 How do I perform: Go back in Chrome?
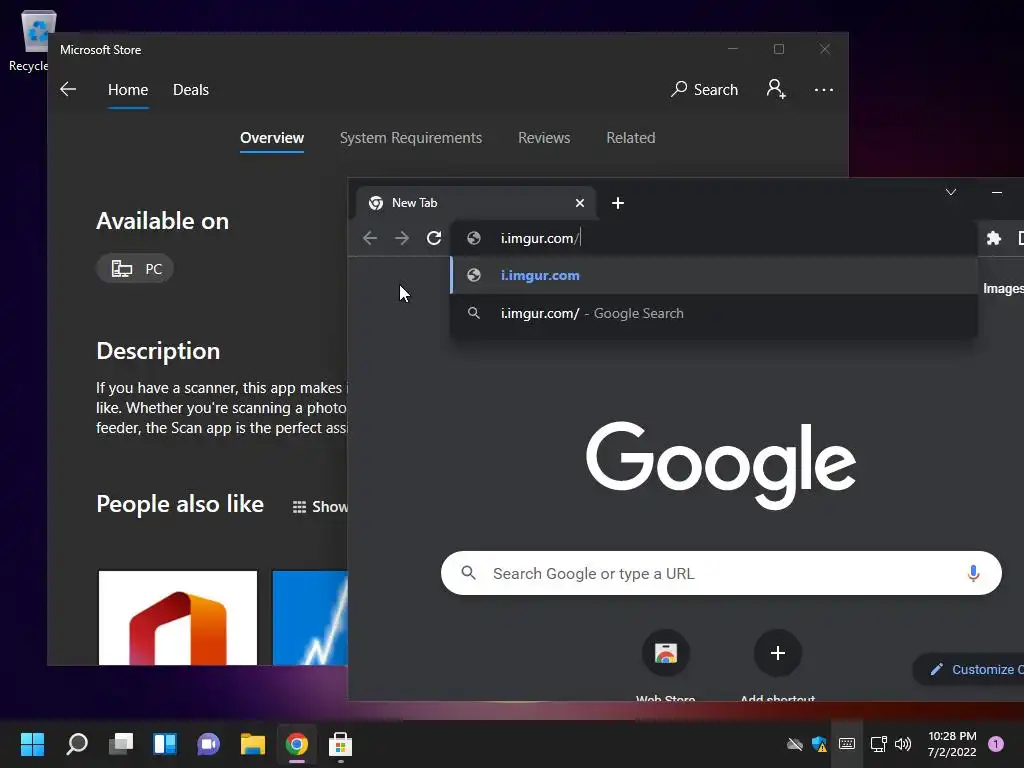click(x=370, y=238)
